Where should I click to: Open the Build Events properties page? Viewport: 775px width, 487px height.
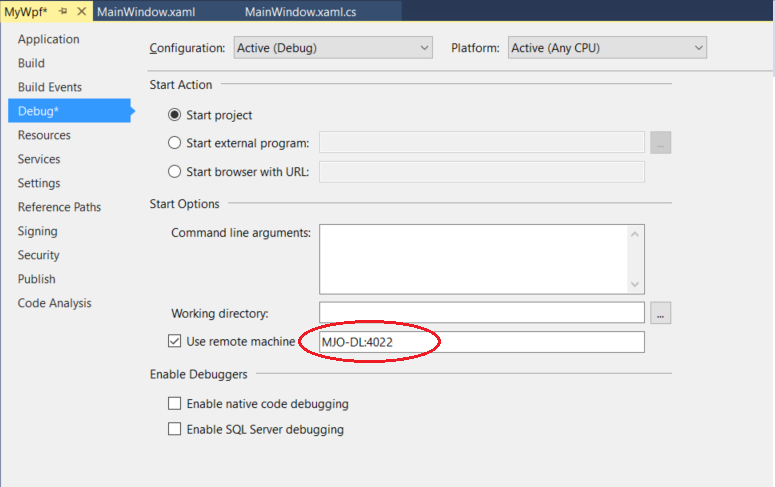tap(50, 87)
